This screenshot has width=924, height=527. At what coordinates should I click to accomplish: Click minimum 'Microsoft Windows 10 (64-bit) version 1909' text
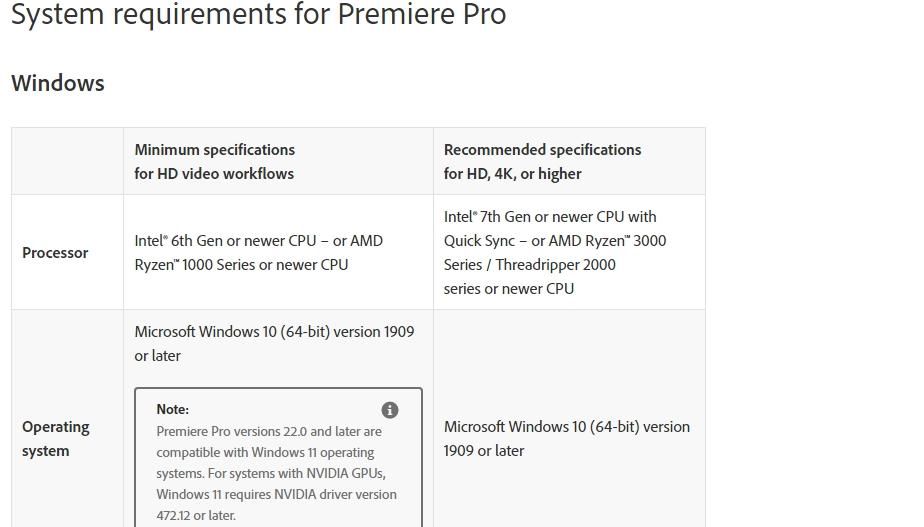(x=274, y=332)
